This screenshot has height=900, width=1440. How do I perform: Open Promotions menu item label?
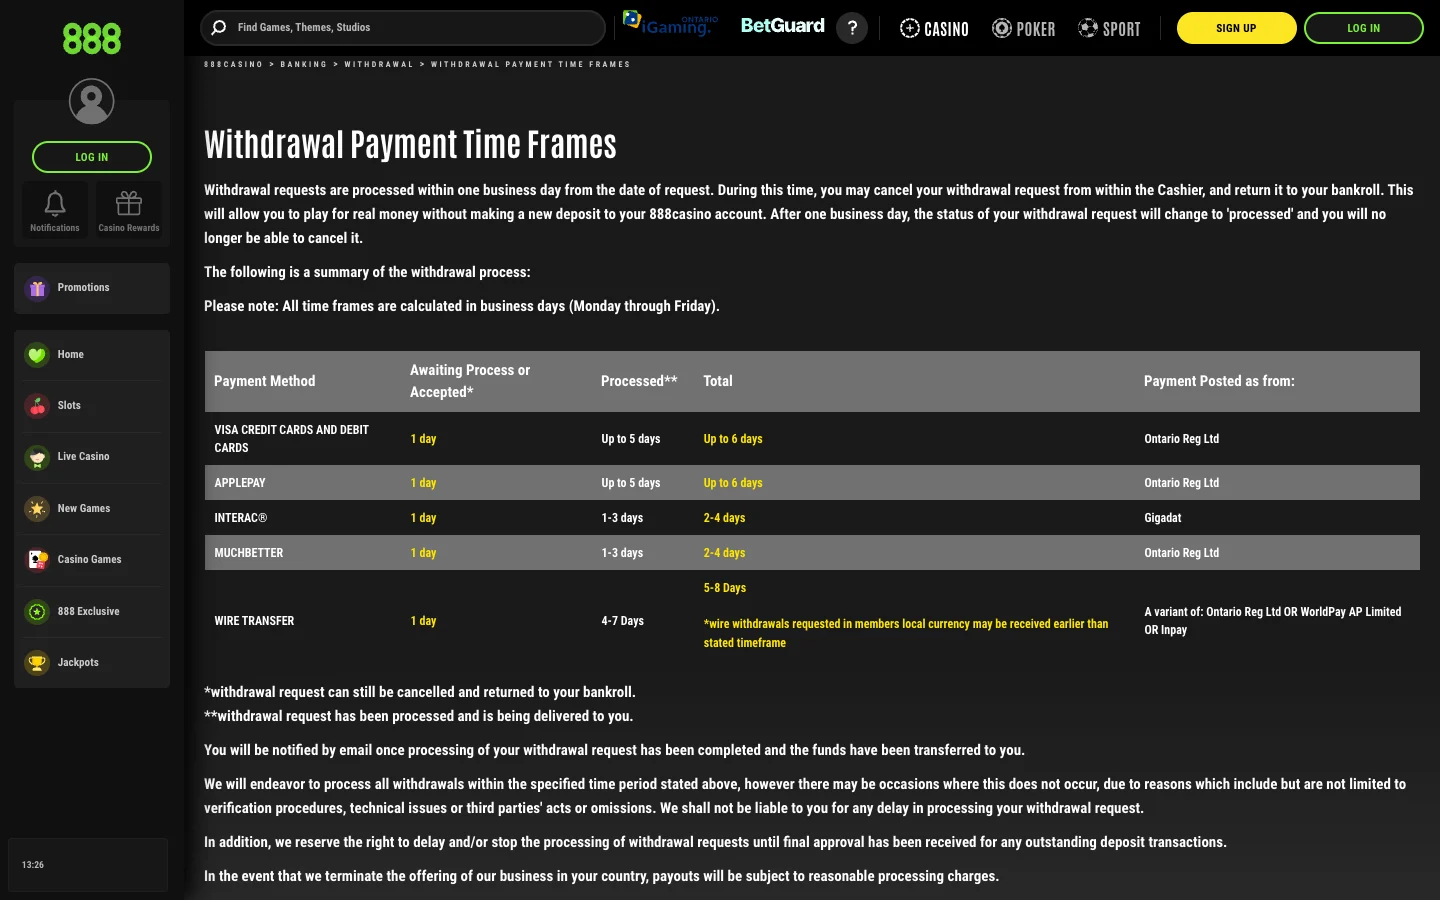click(x=83, y=288)
